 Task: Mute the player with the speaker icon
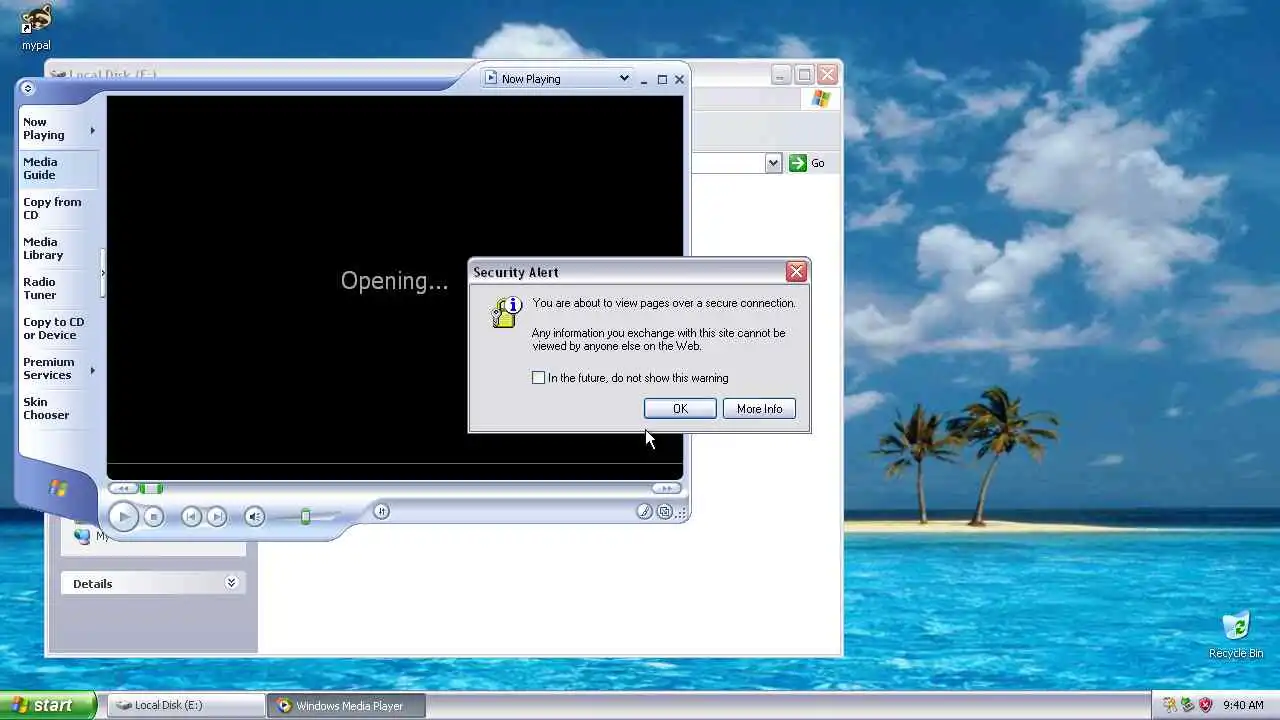(254, 516)
